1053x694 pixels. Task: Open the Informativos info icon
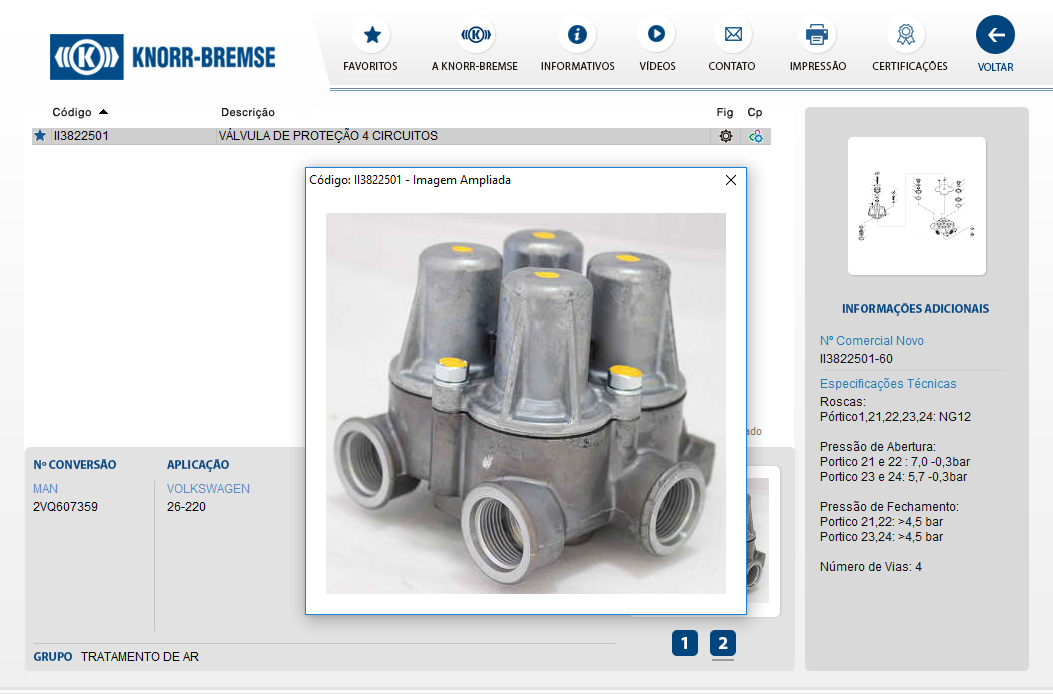point(577,36)
